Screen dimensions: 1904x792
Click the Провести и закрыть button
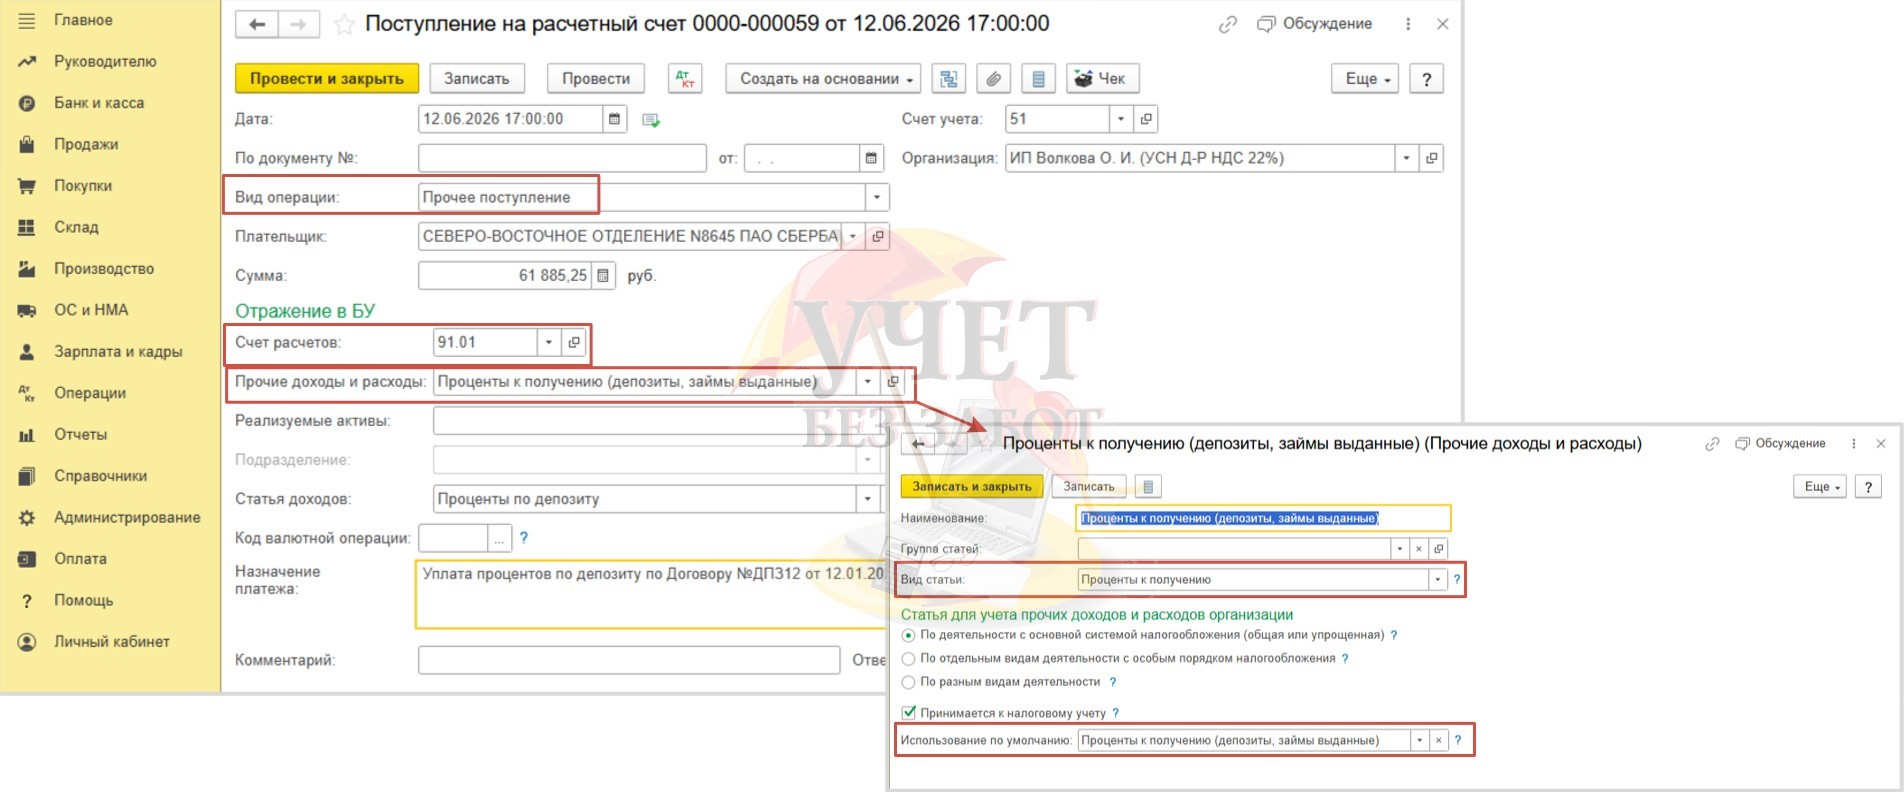tap(326, 79)
